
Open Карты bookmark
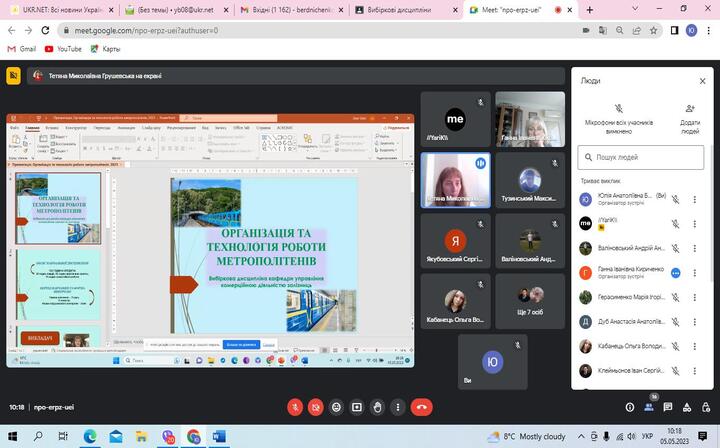coord(105,49)
